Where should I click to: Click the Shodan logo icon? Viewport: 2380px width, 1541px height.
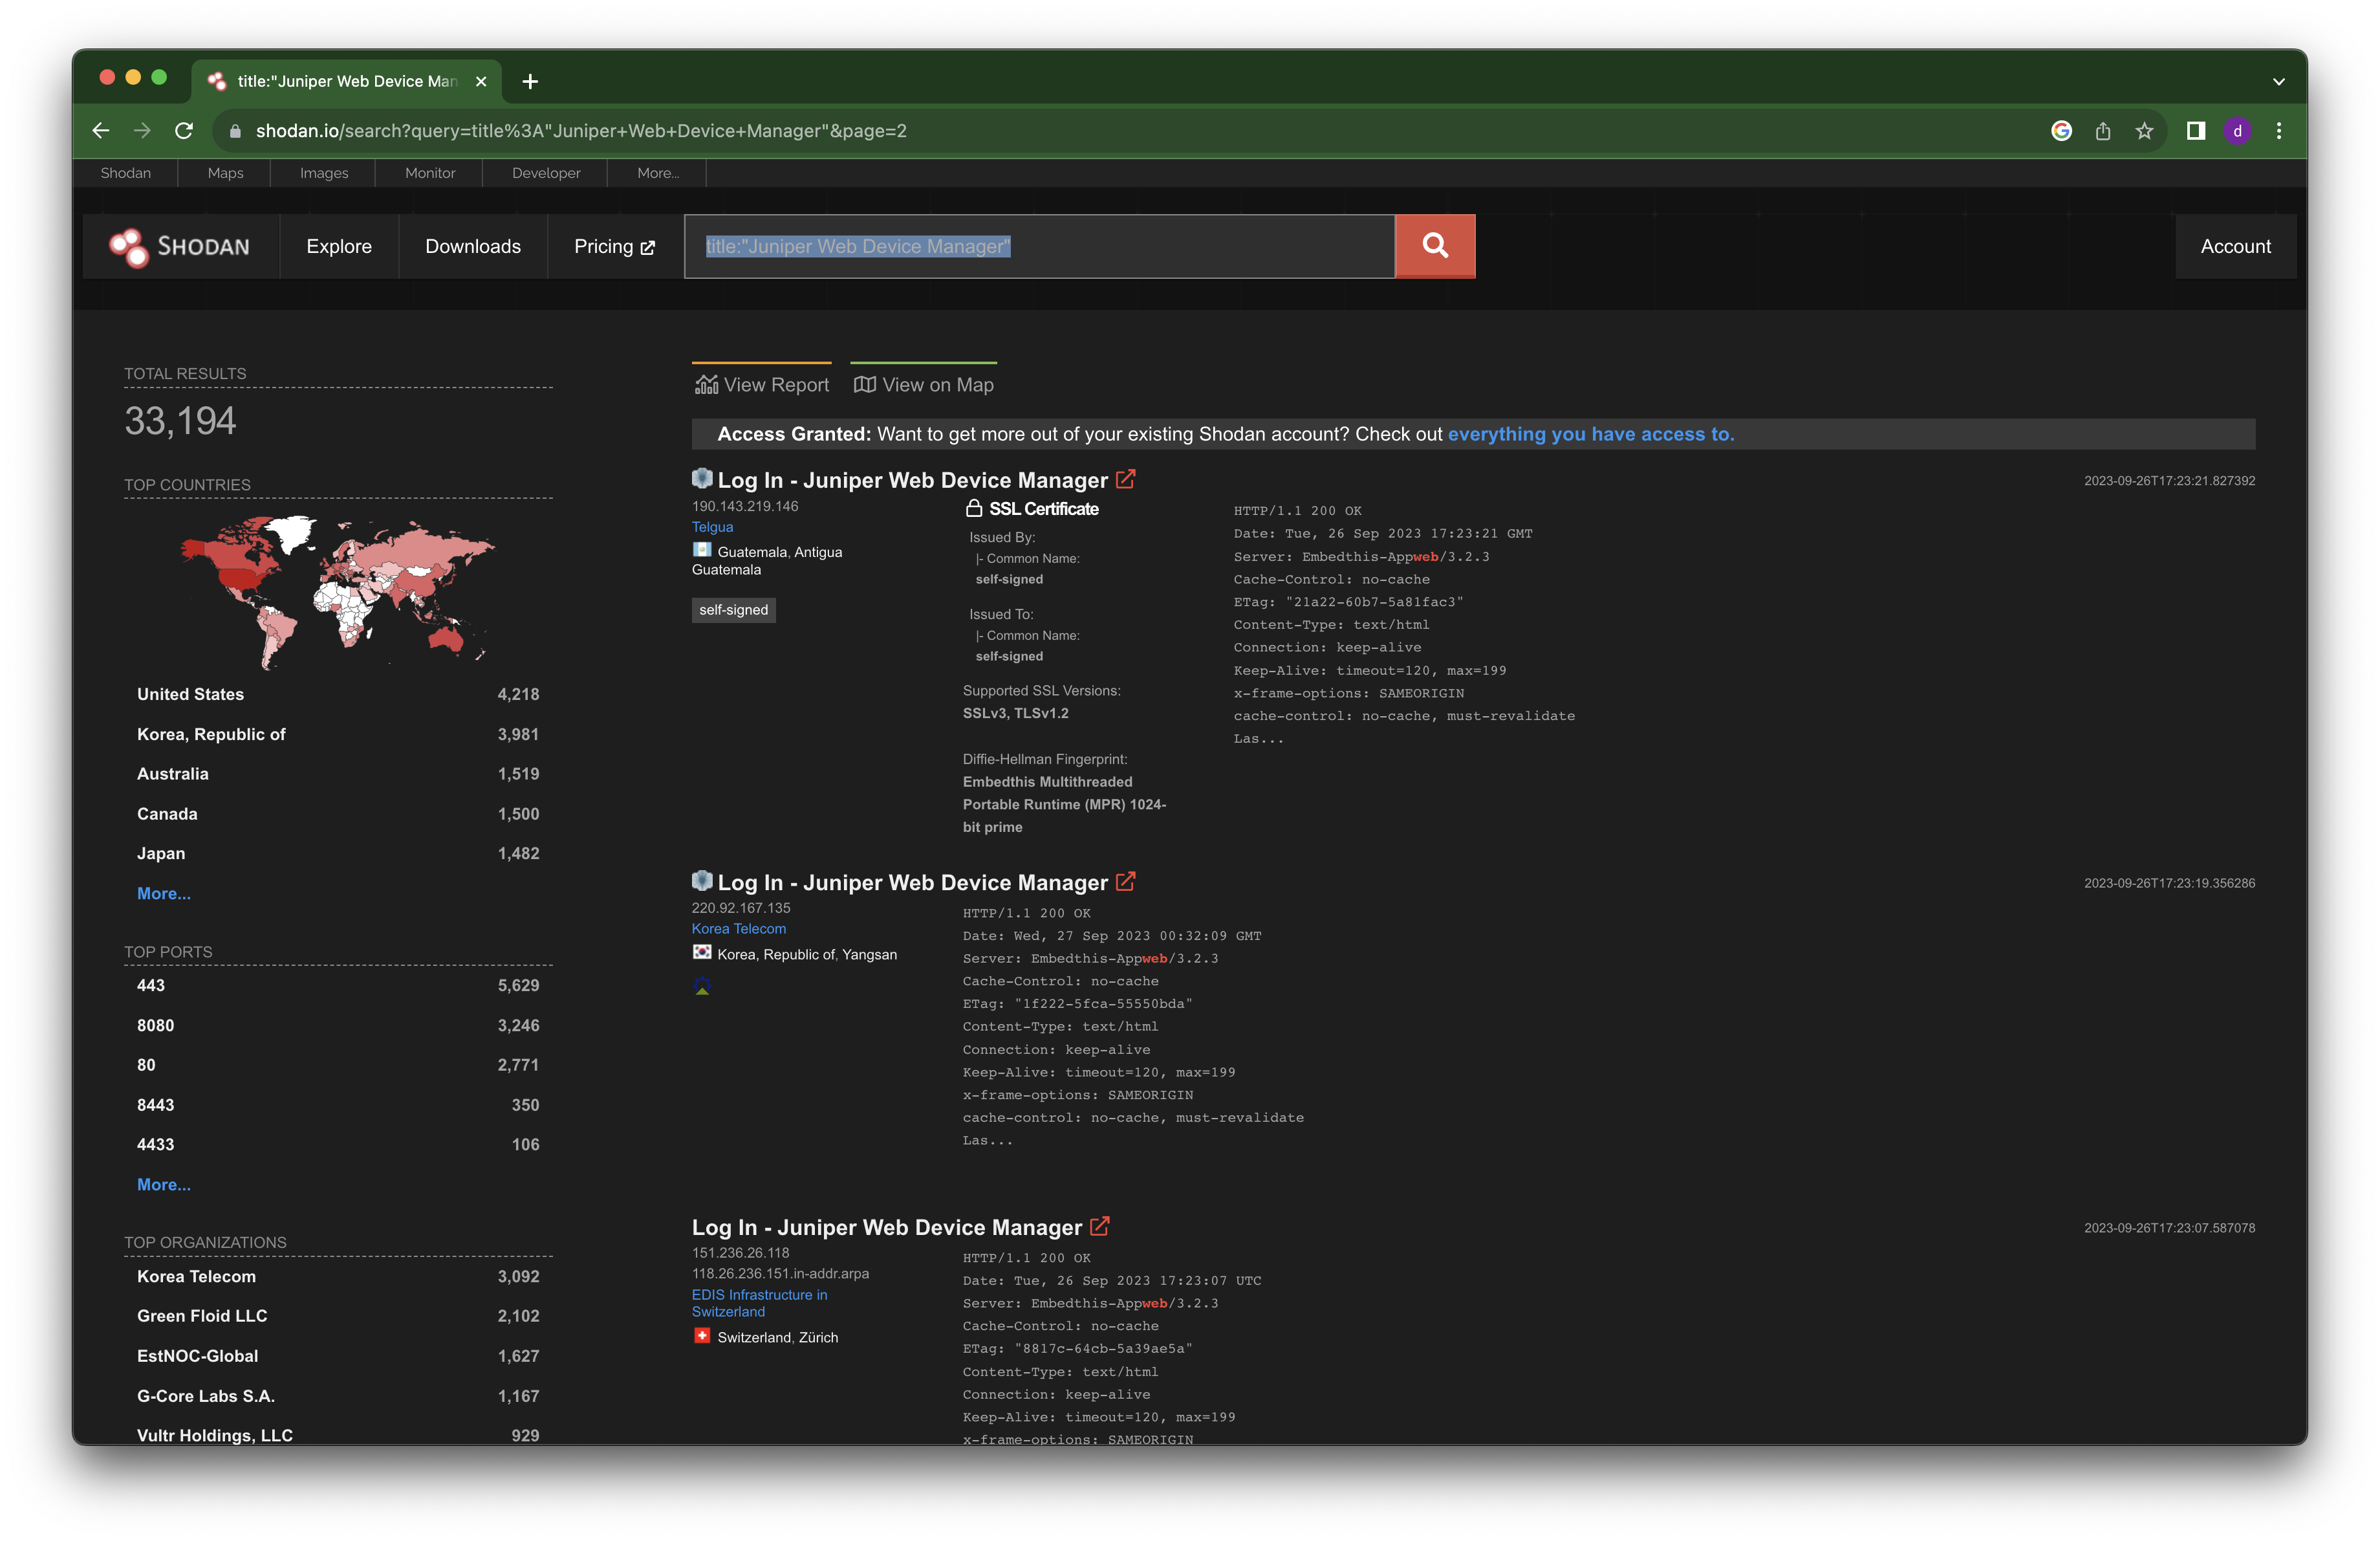pos(129,247)
